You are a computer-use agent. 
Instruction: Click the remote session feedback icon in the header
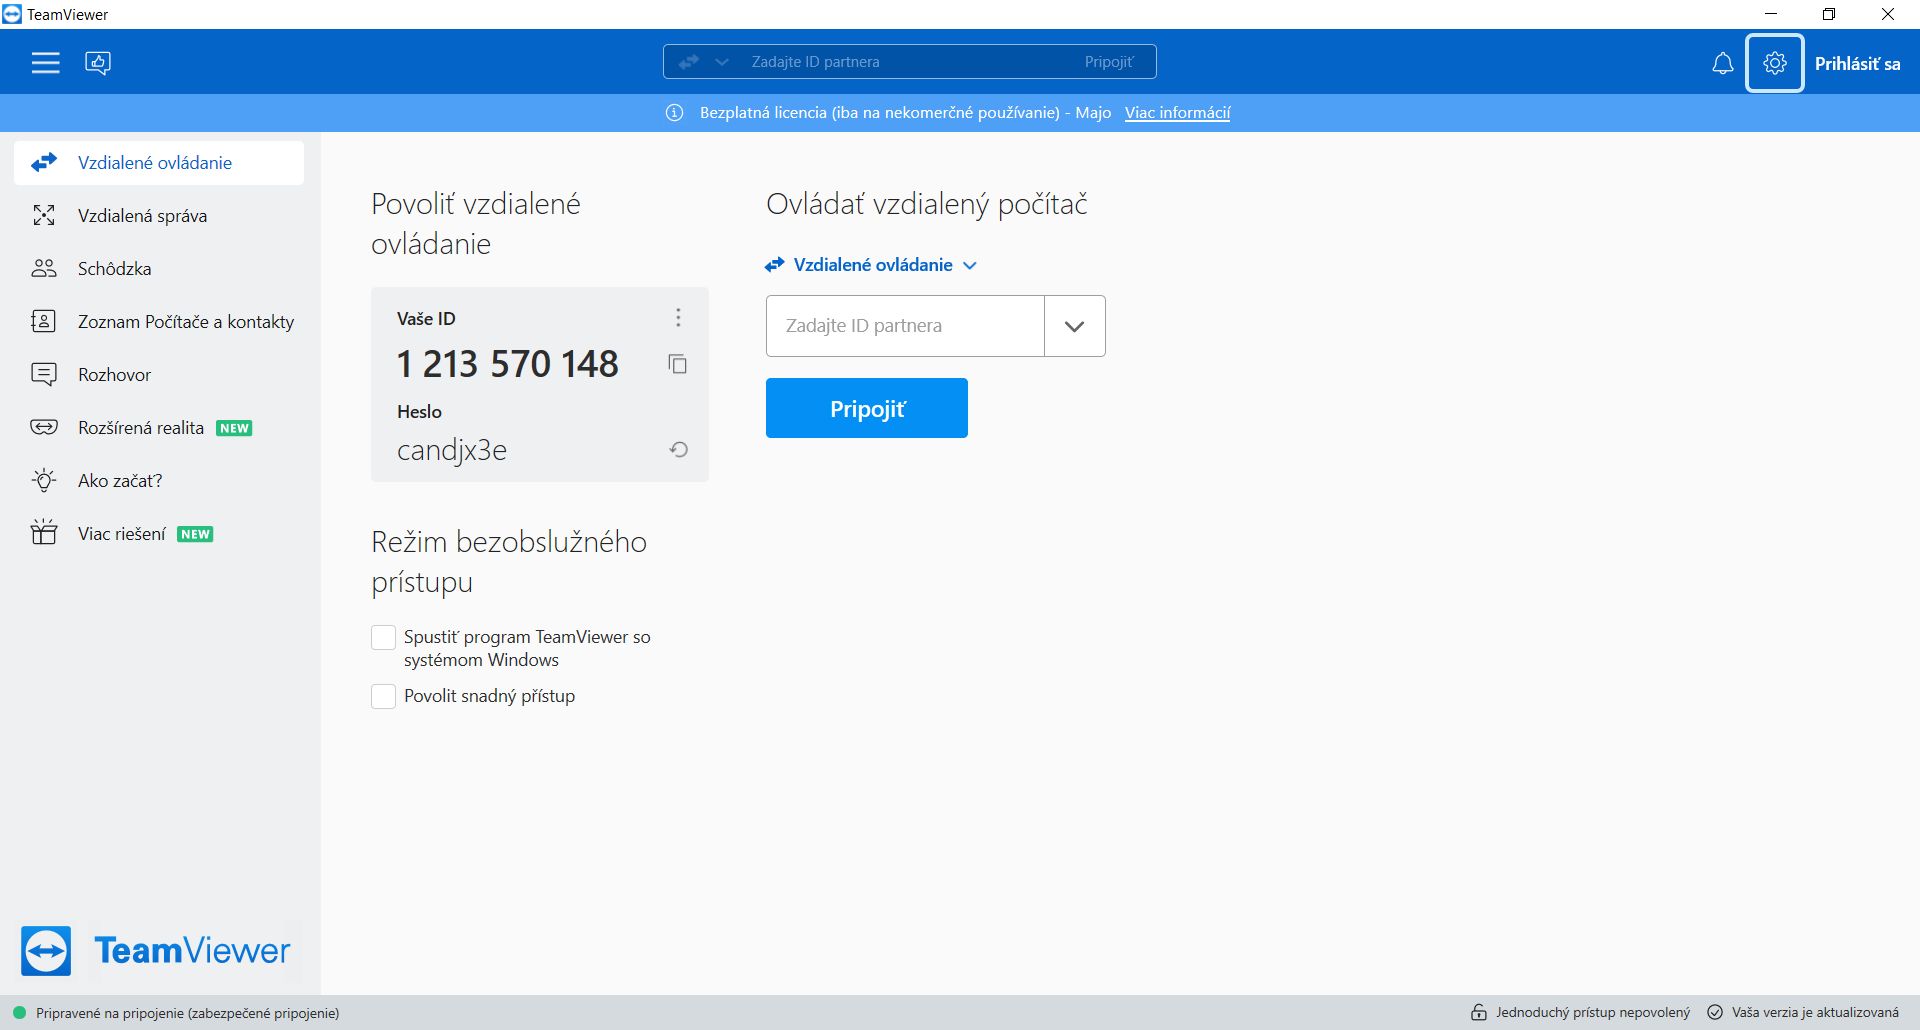(x=98, y=63)
